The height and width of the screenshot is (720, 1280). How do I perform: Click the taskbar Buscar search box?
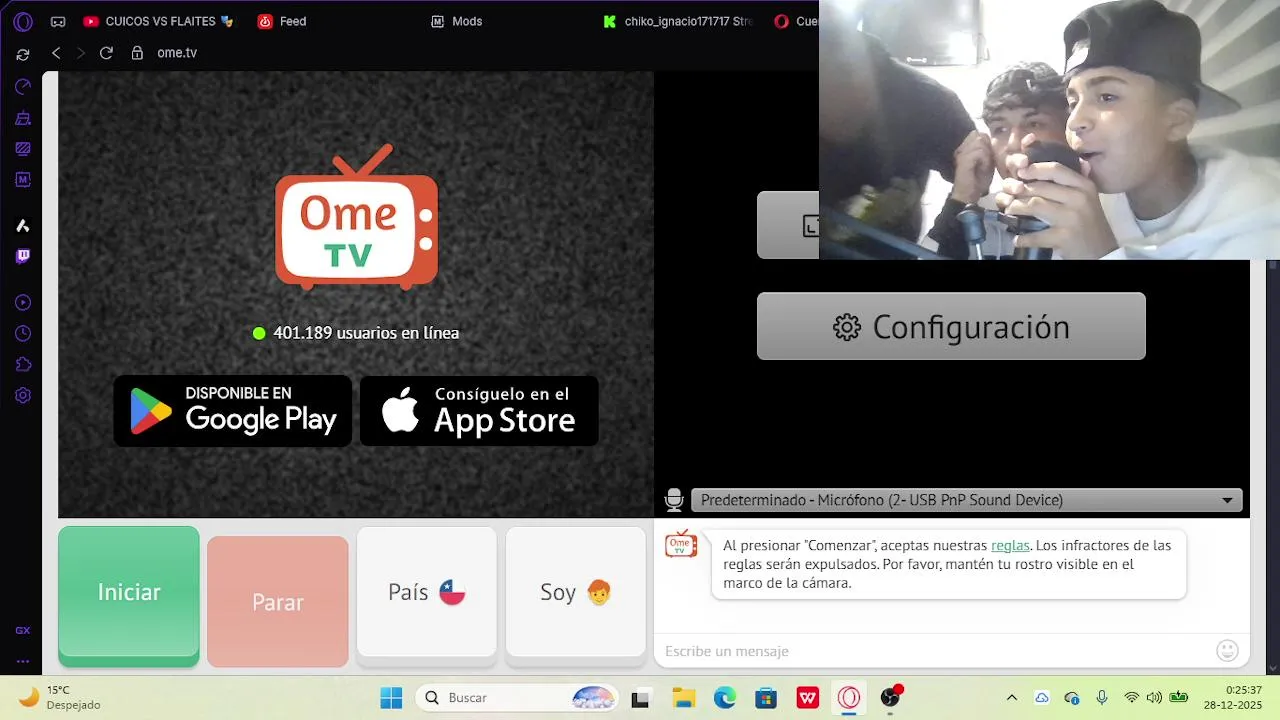[518, 697]
